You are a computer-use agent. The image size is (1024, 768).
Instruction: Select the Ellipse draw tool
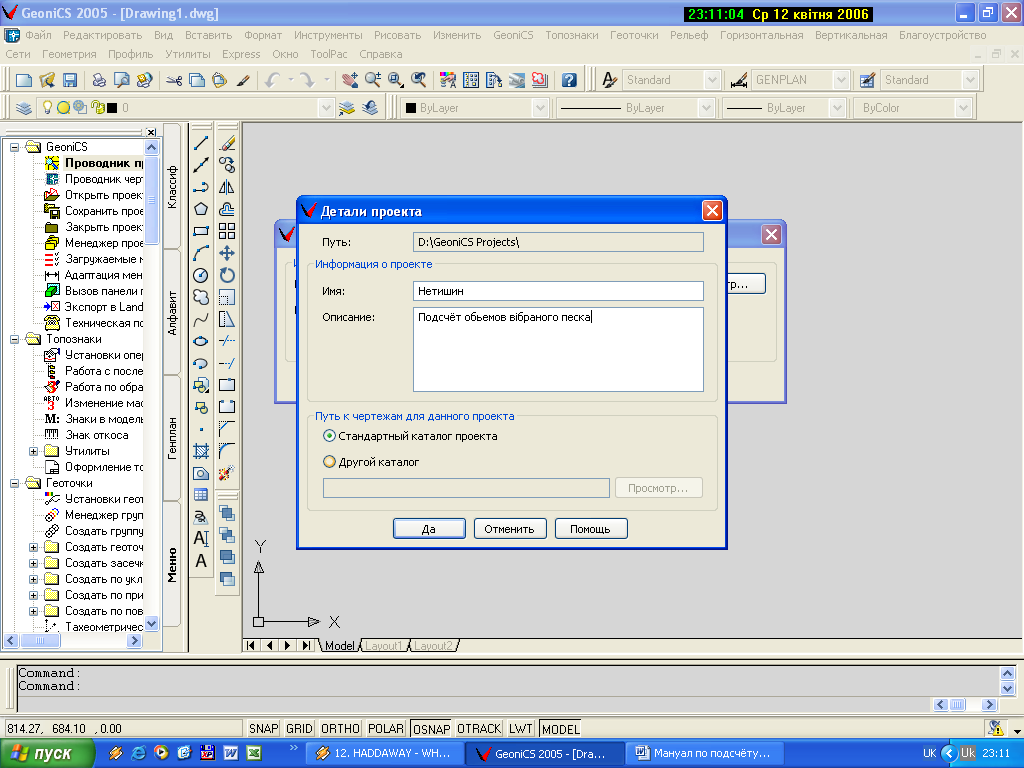201,341
